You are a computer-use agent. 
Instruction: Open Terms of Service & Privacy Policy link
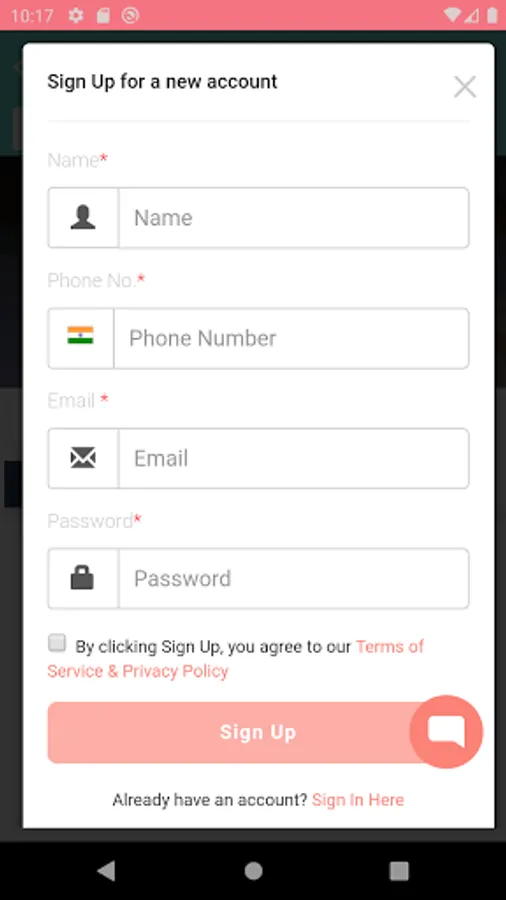pos(235,658)
